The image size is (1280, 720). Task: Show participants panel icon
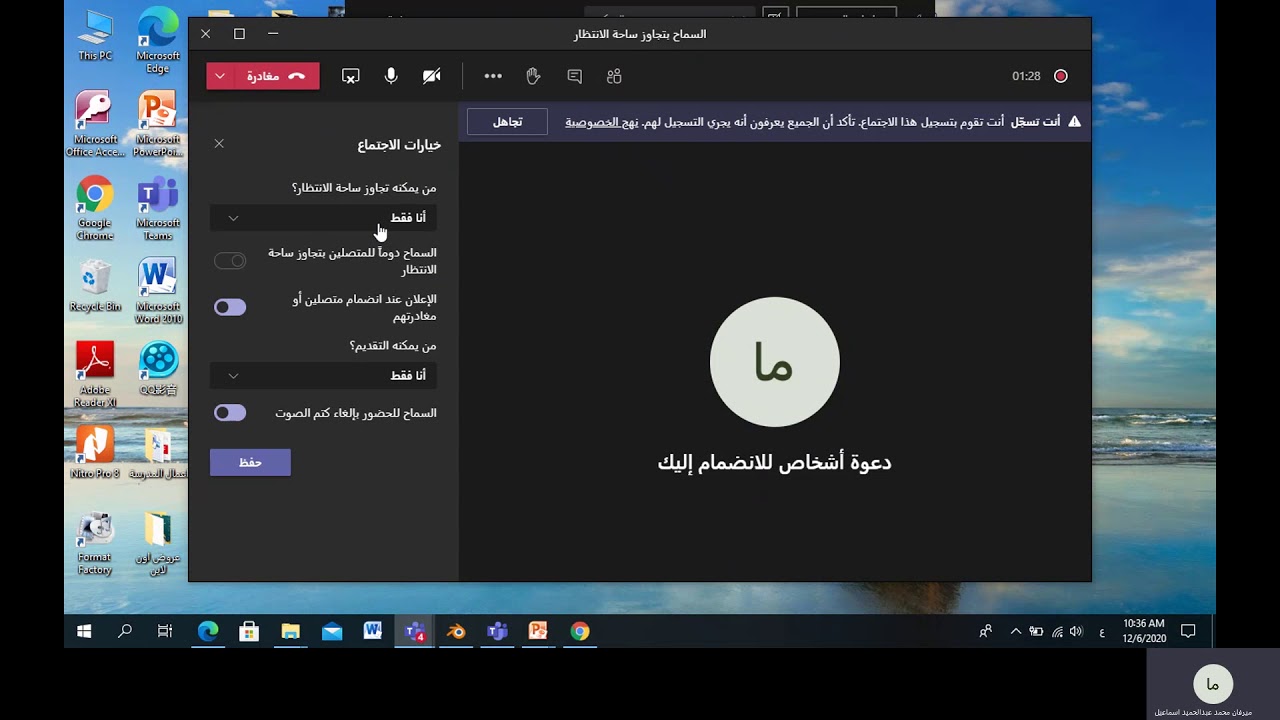coord(614,76)
